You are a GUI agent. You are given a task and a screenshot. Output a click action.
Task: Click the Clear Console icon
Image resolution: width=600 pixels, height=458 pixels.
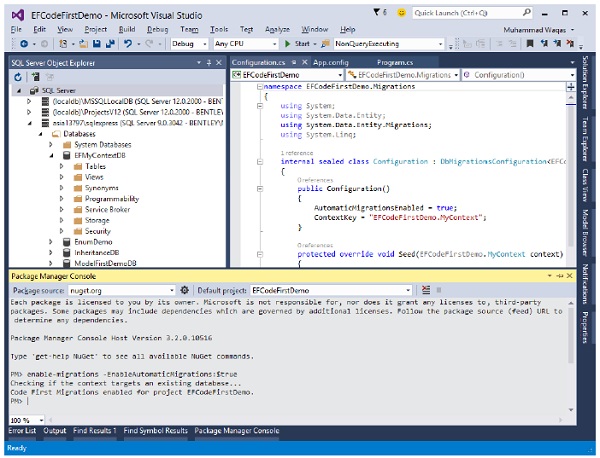click(x=427, y=289)
